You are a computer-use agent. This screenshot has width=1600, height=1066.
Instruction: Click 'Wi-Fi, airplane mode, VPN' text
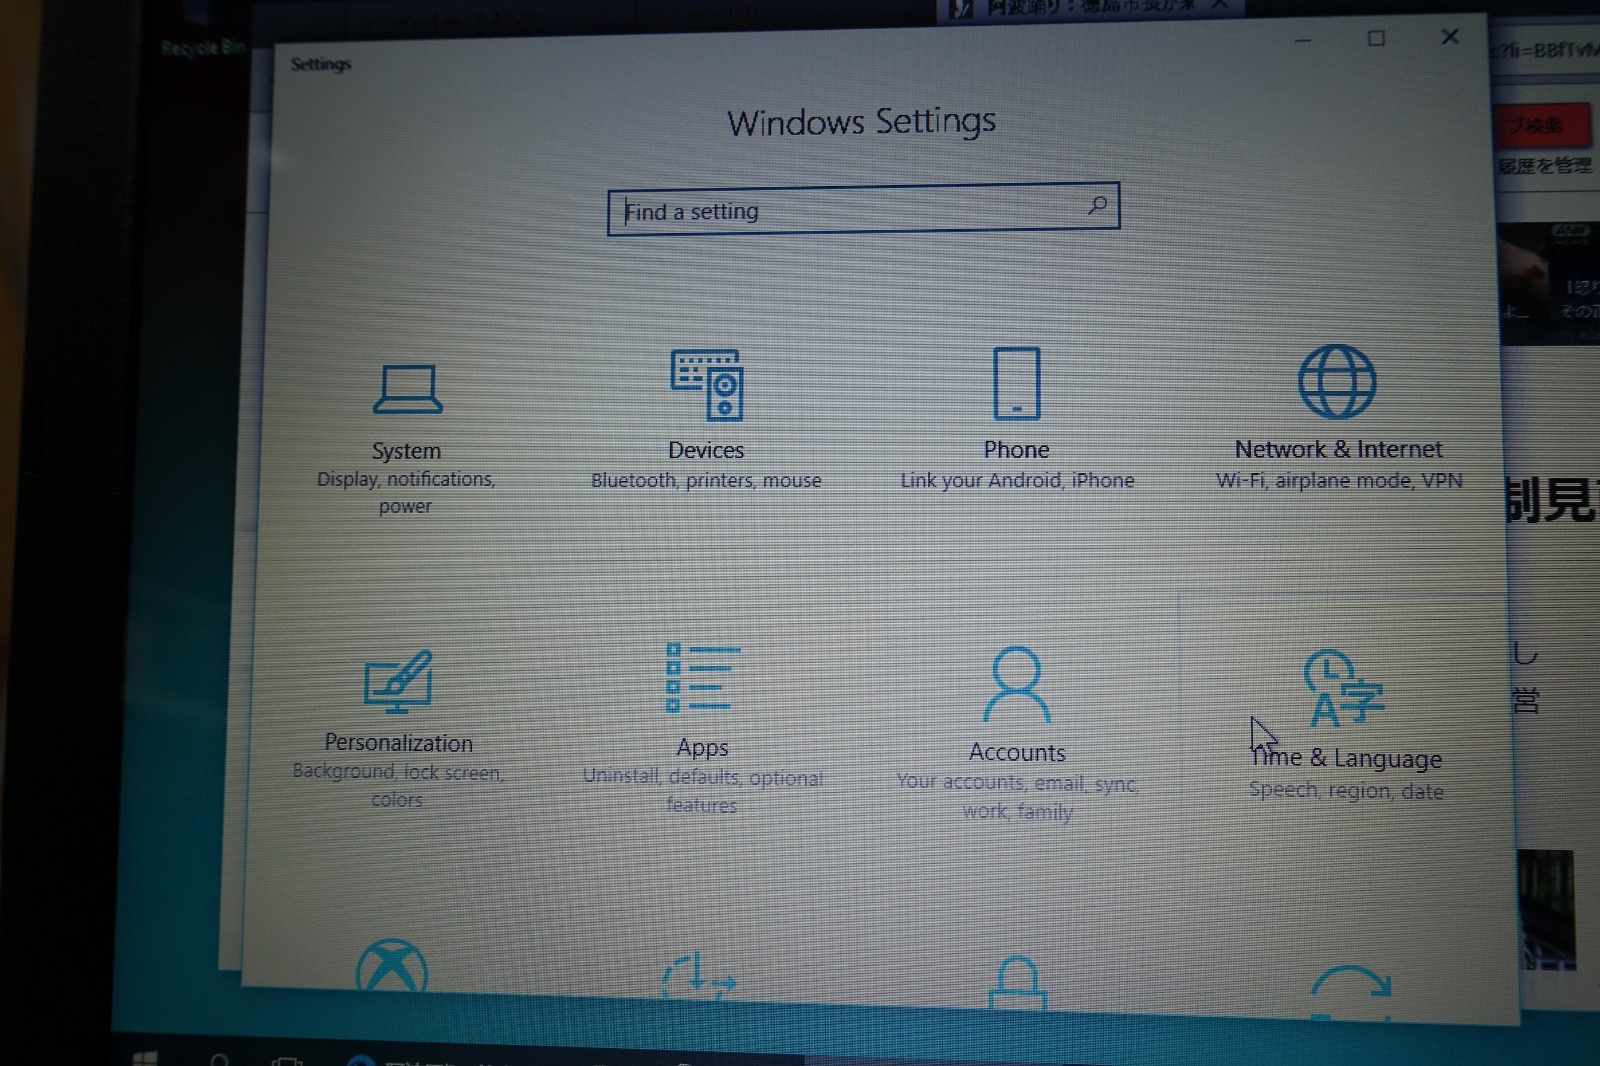[x=1339, y=480]
